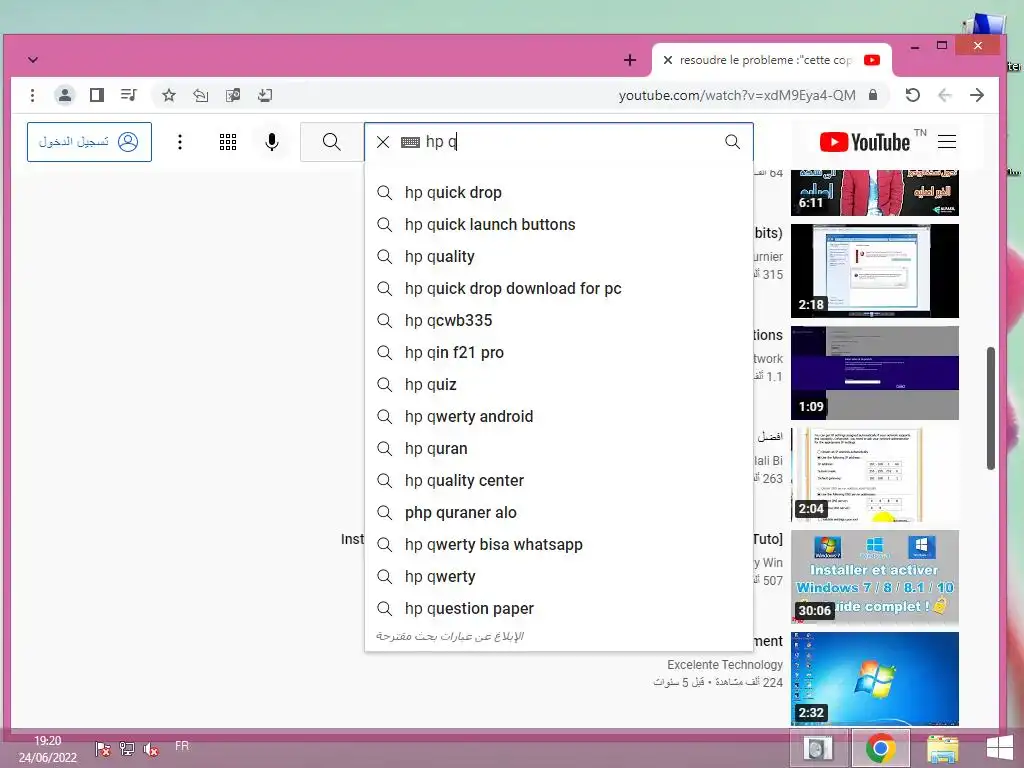Open the 2:18 video thumbnail

click(x=874, y=271)
